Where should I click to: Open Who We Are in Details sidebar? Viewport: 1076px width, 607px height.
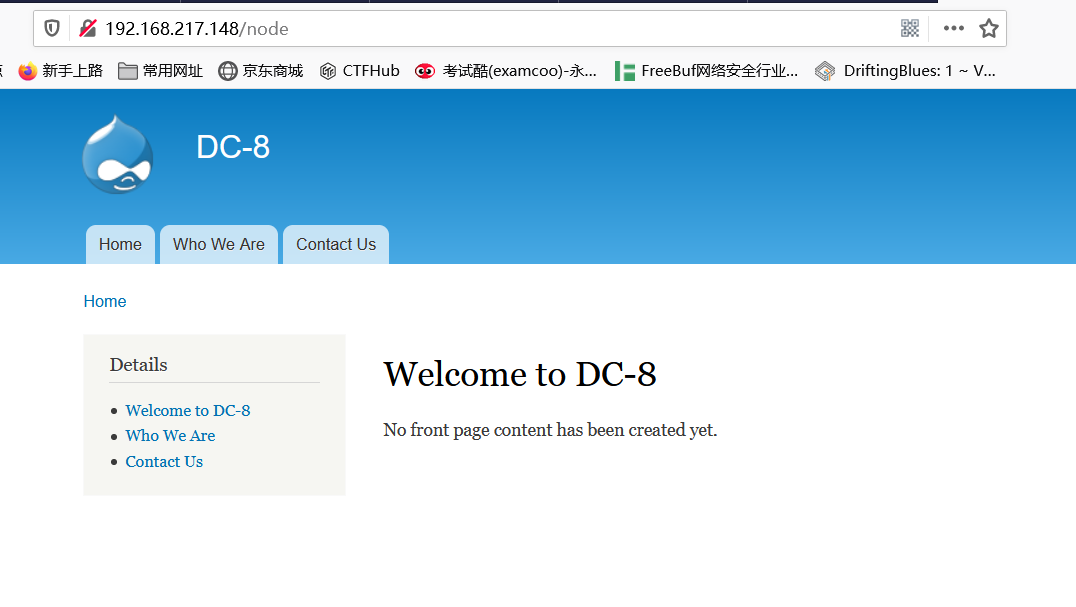[170, 436]
